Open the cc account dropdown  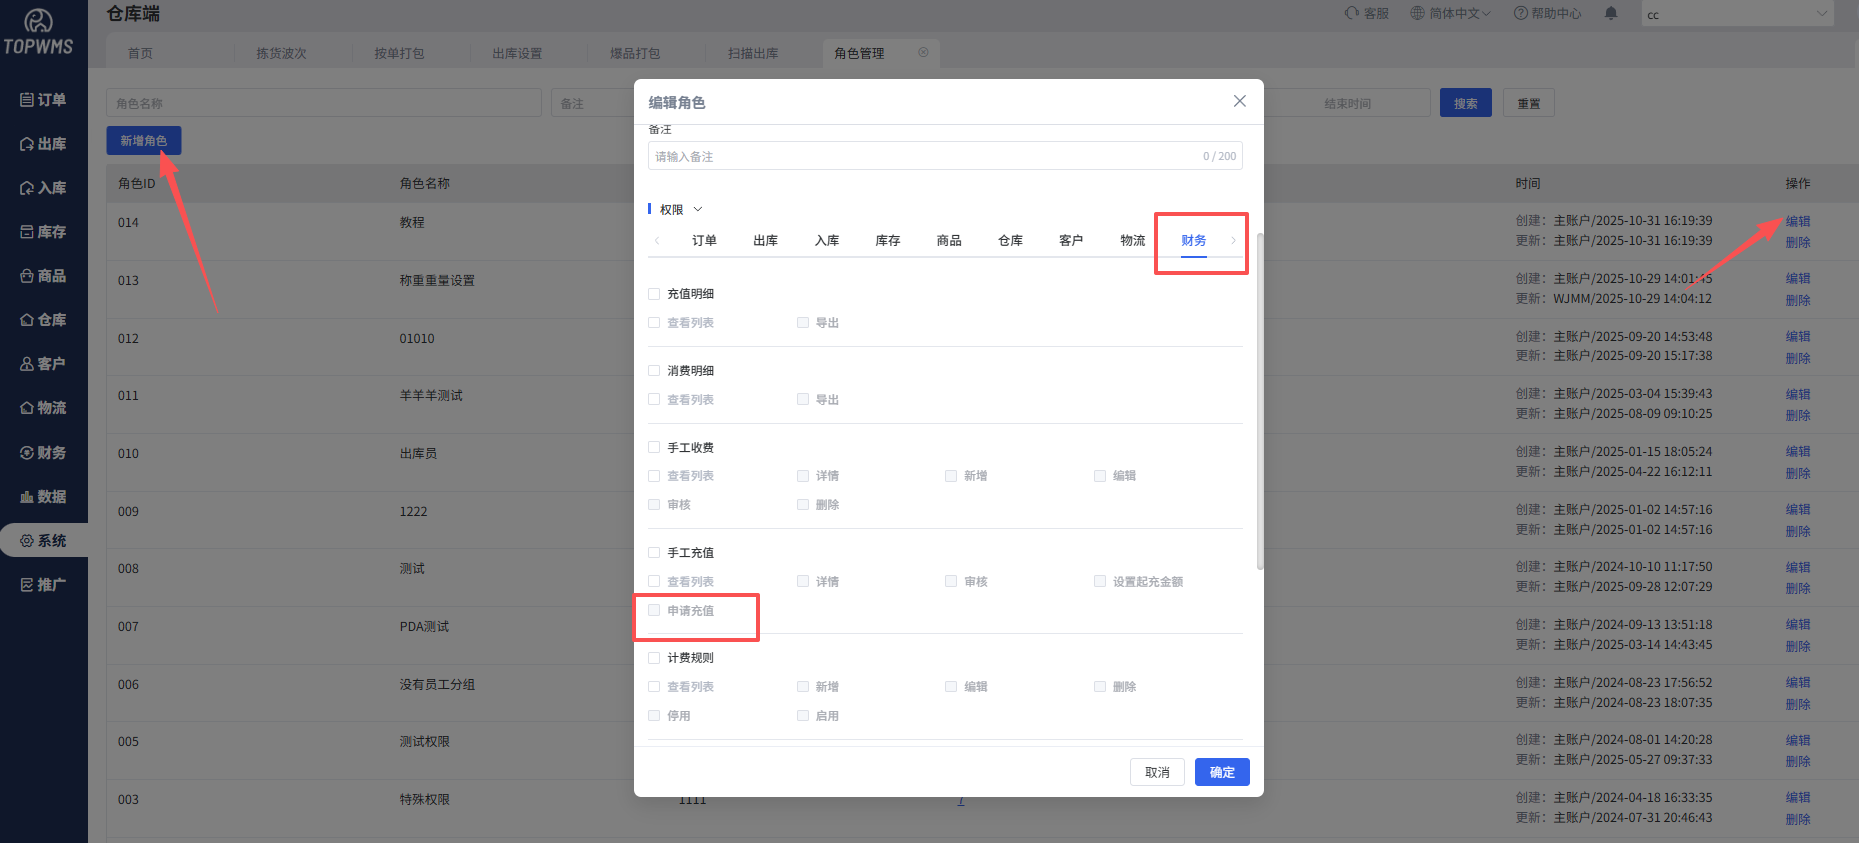click(x=1738, y=14)
